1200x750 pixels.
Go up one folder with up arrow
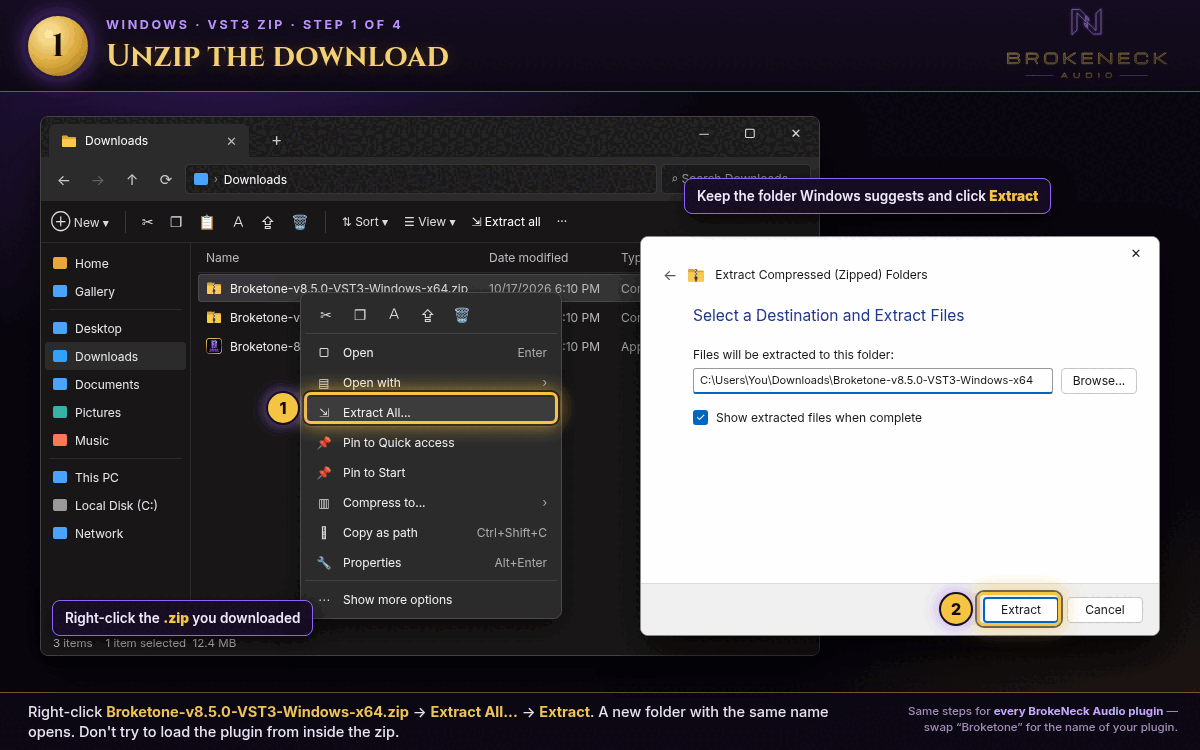tap(132, 180)
